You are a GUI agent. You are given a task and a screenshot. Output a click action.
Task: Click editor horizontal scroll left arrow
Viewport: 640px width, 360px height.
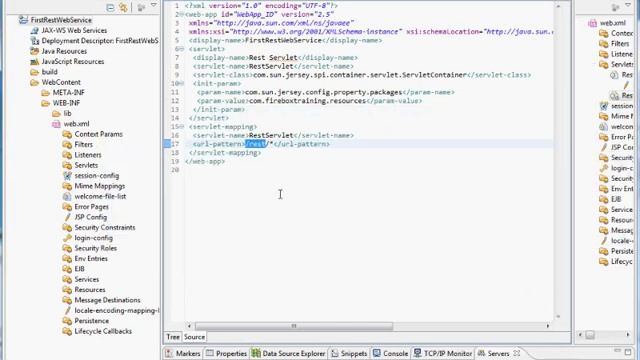[x=189, y=326]
